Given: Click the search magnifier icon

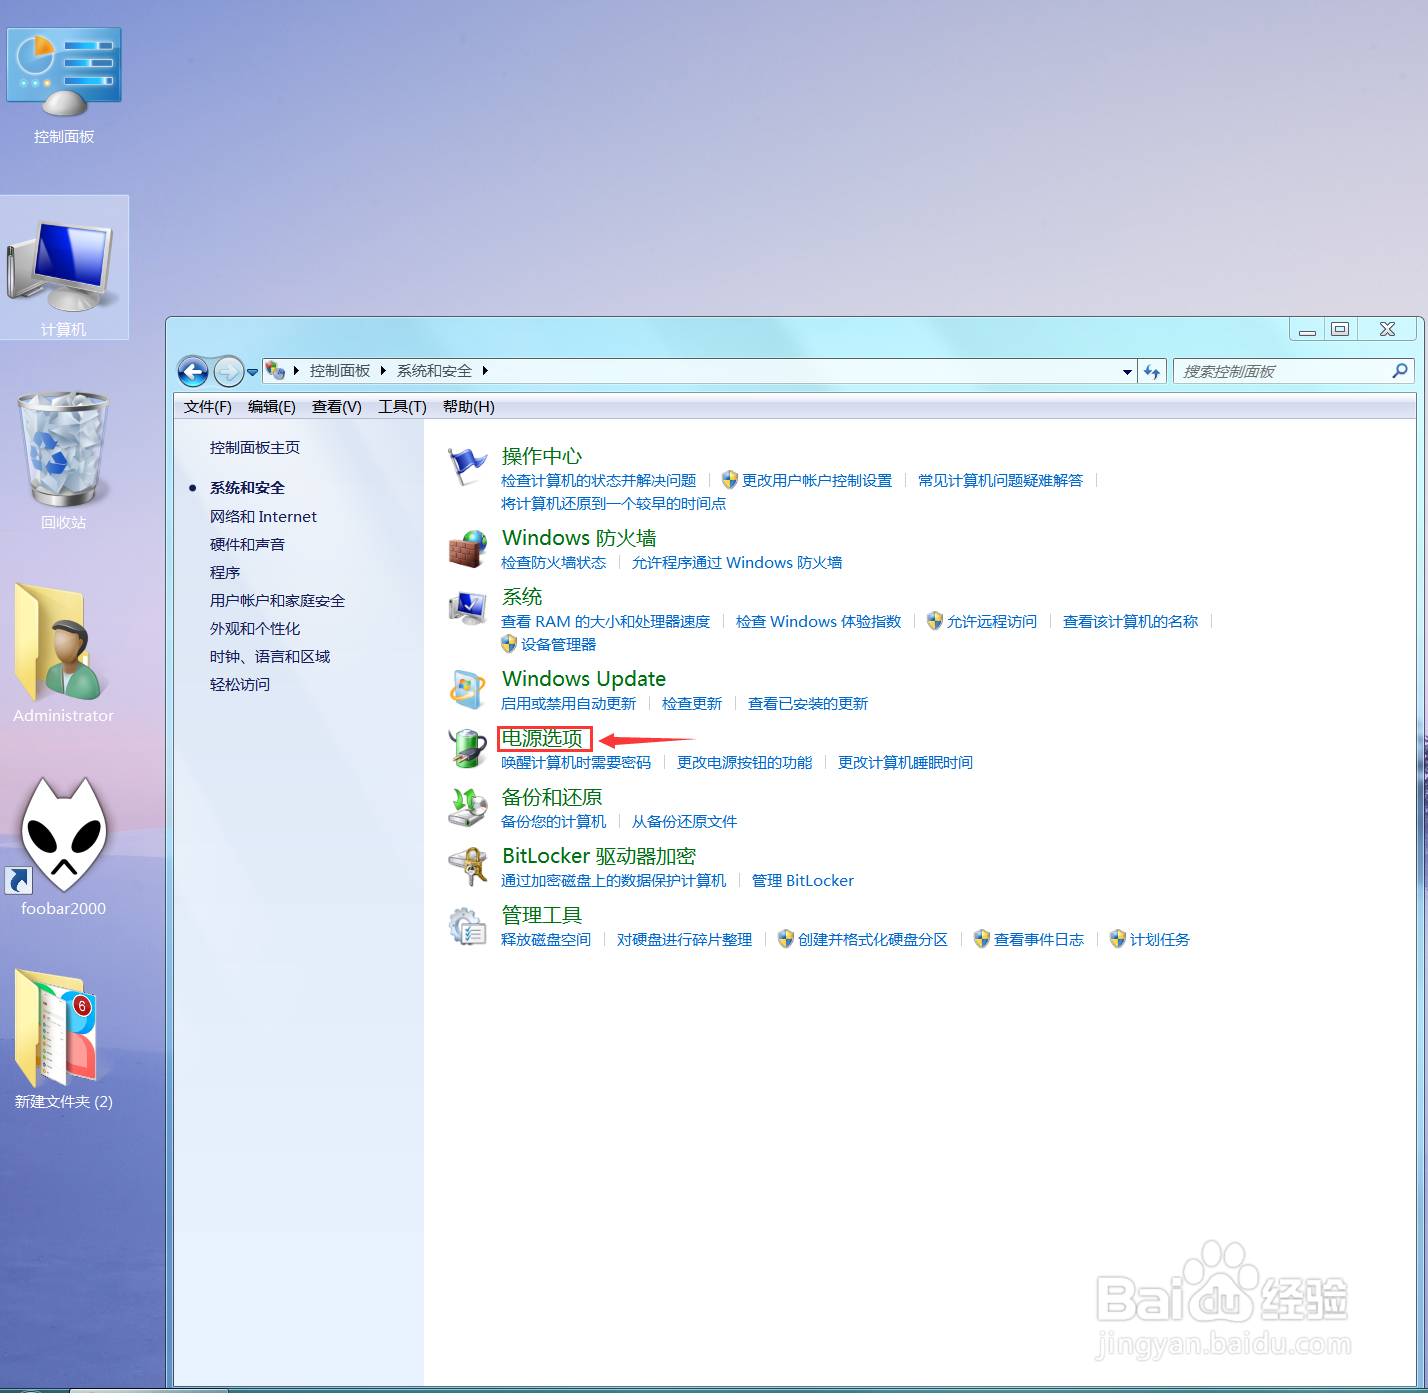Looking at the screenshot, I should pos(1400,371).
